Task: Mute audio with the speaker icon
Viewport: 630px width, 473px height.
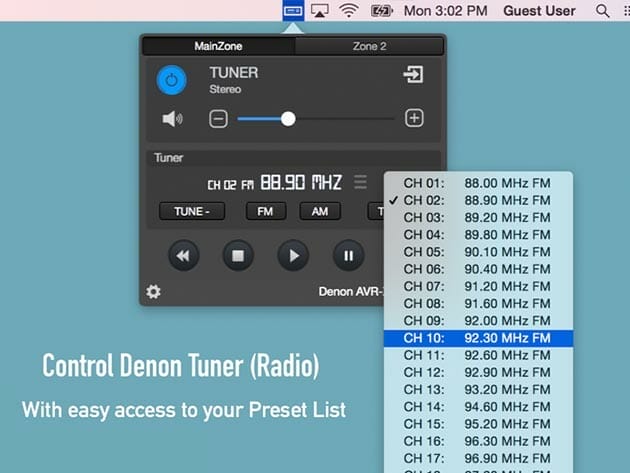Action: 173,119
